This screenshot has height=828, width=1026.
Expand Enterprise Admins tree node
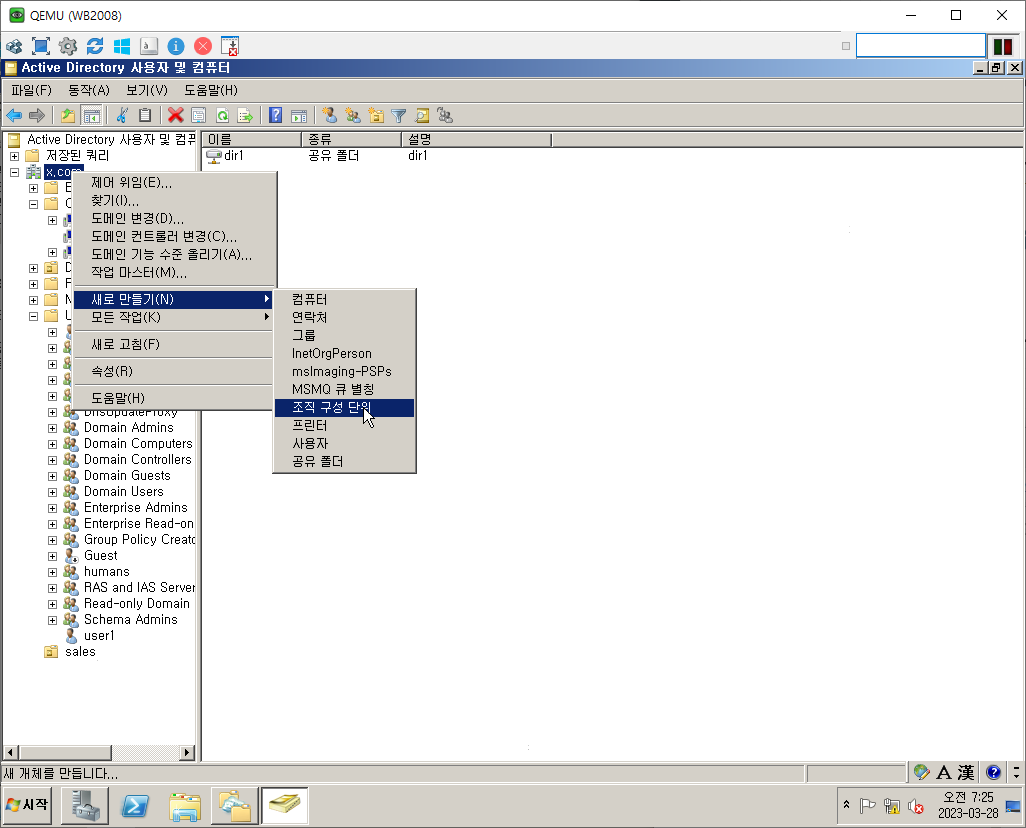pos(52,508)
